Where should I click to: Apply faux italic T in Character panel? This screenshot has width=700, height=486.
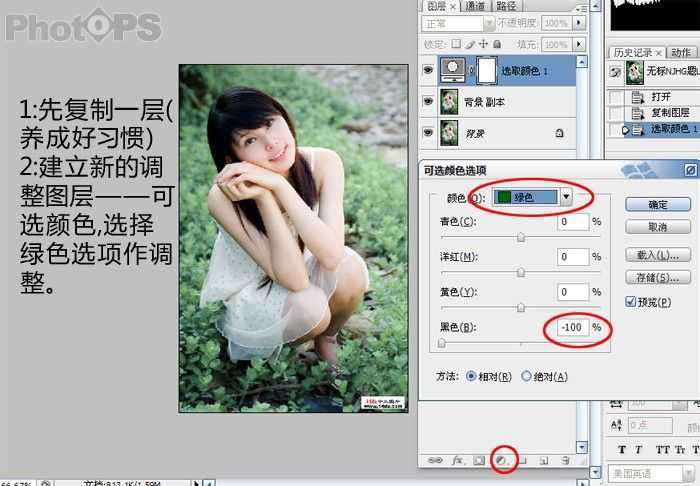(638, 450)
